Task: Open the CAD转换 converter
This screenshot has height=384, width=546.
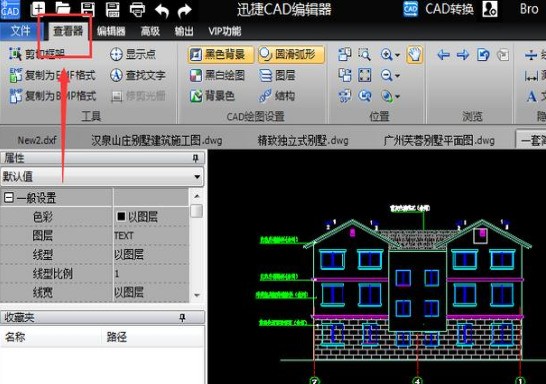Action: coord(438,9)
